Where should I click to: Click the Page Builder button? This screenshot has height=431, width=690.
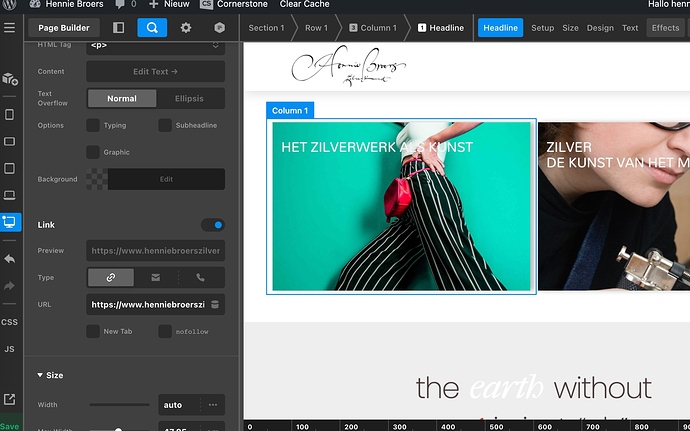64,28
